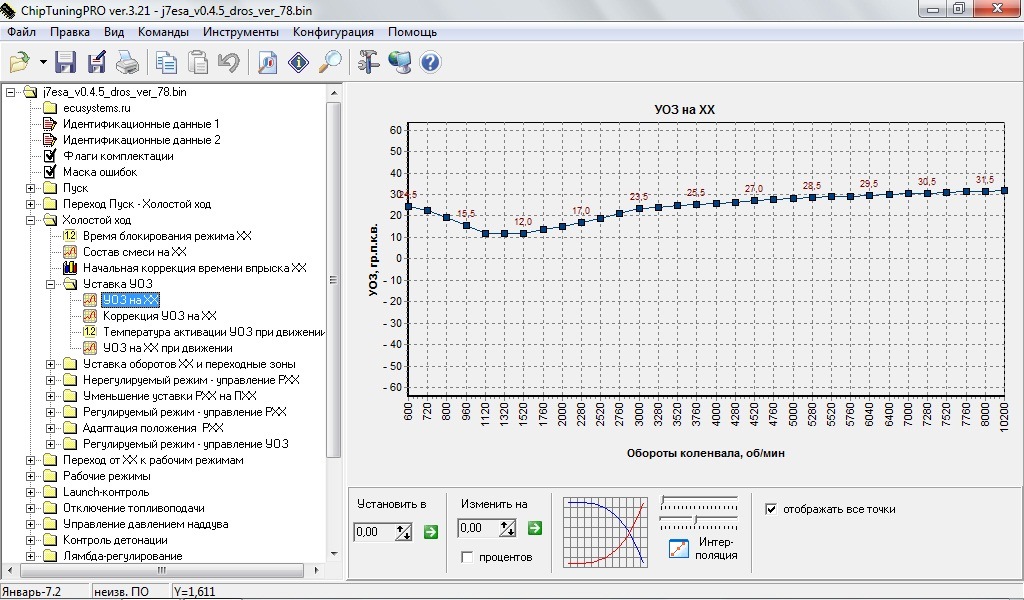Open settings via the hammer and wrench icon

point(369,62)
